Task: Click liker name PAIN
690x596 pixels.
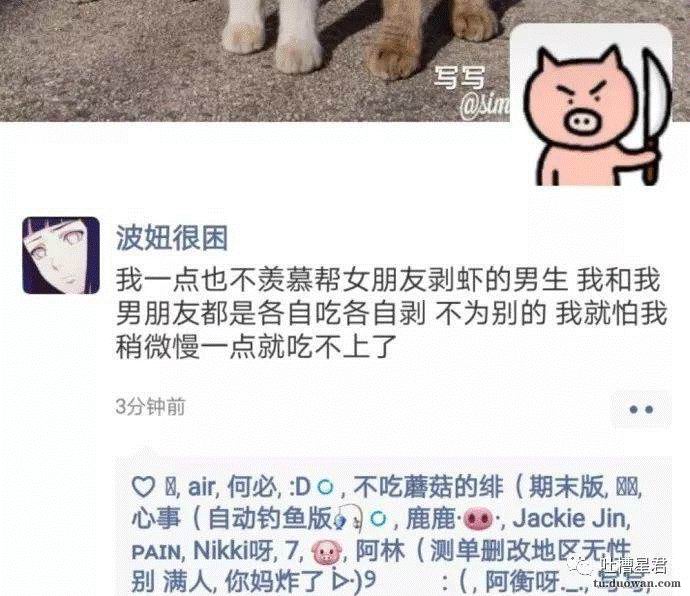Action: [156, 552]
